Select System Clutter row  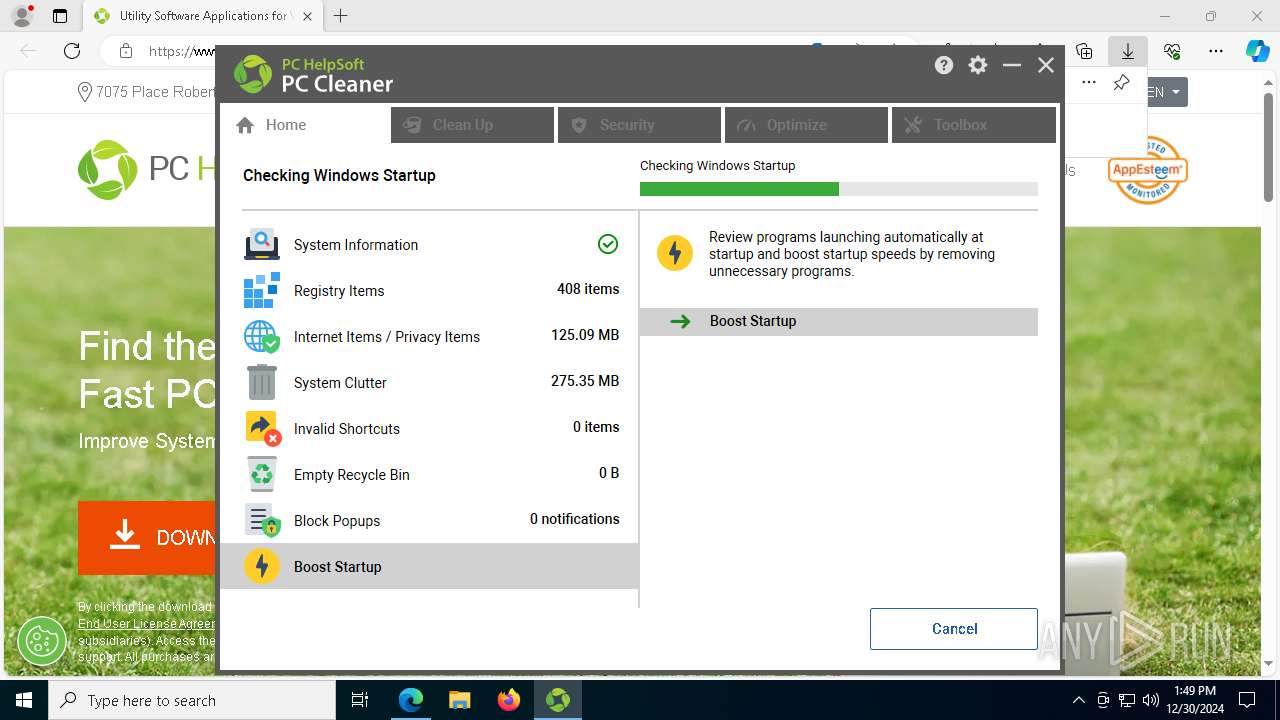coord(429,382)
